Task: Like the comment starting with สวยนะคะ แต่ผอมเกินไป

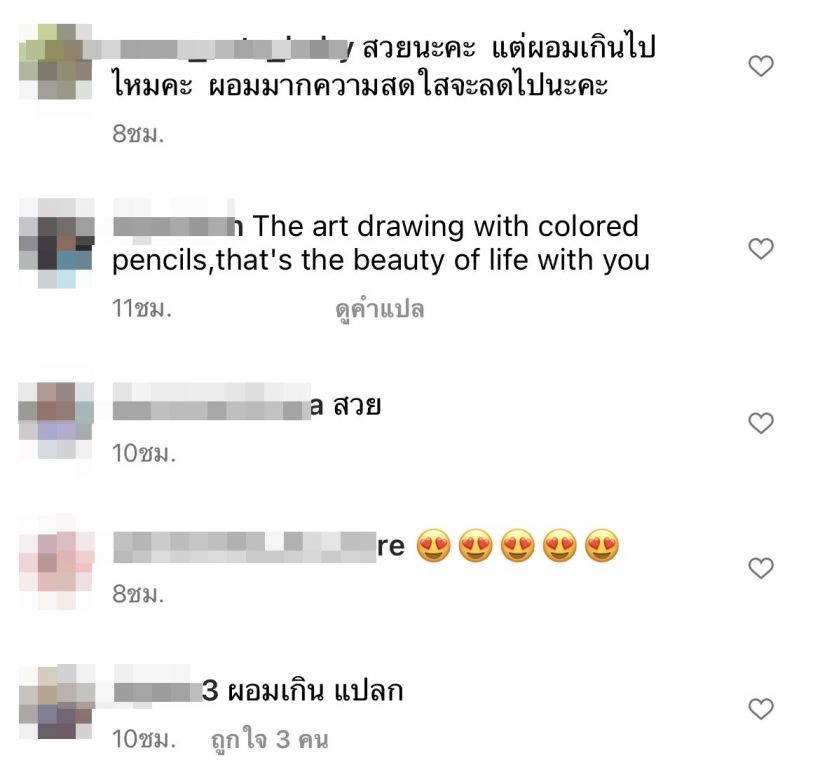Action: [x=761, y=66]
